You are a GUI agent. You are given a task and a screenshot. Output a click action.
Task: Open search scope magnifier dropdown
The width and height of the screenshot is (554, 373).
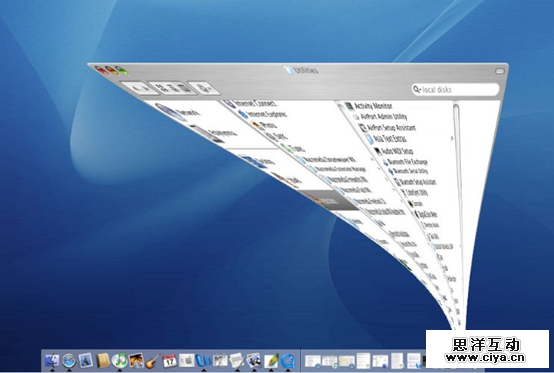click(417, 89)
